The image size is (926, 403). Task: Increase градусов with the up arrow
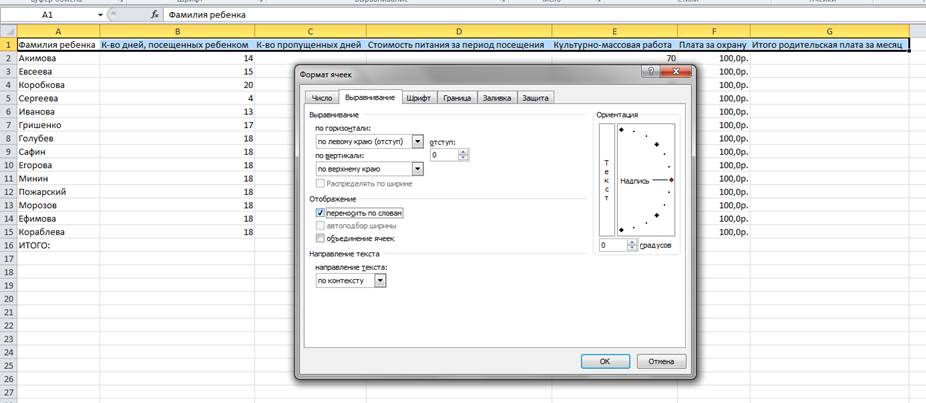coord(632,242)
